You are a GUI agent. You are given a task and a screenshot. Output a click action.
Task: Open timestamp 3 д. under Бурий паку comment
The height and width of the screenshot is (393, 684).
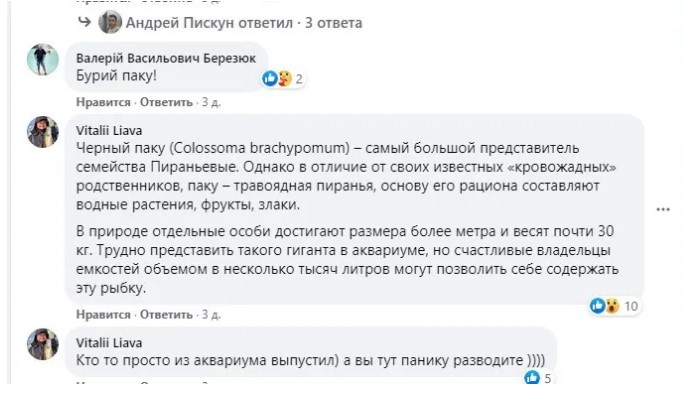click(211, 102)
